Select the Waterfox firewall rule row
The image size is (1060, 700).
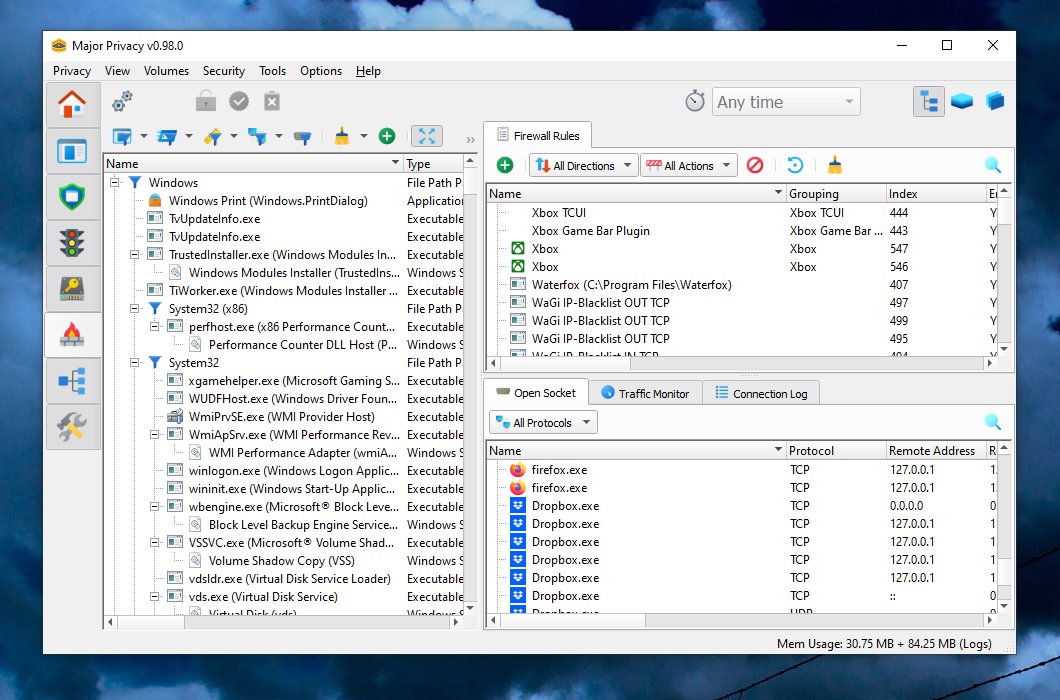[742, 285]
